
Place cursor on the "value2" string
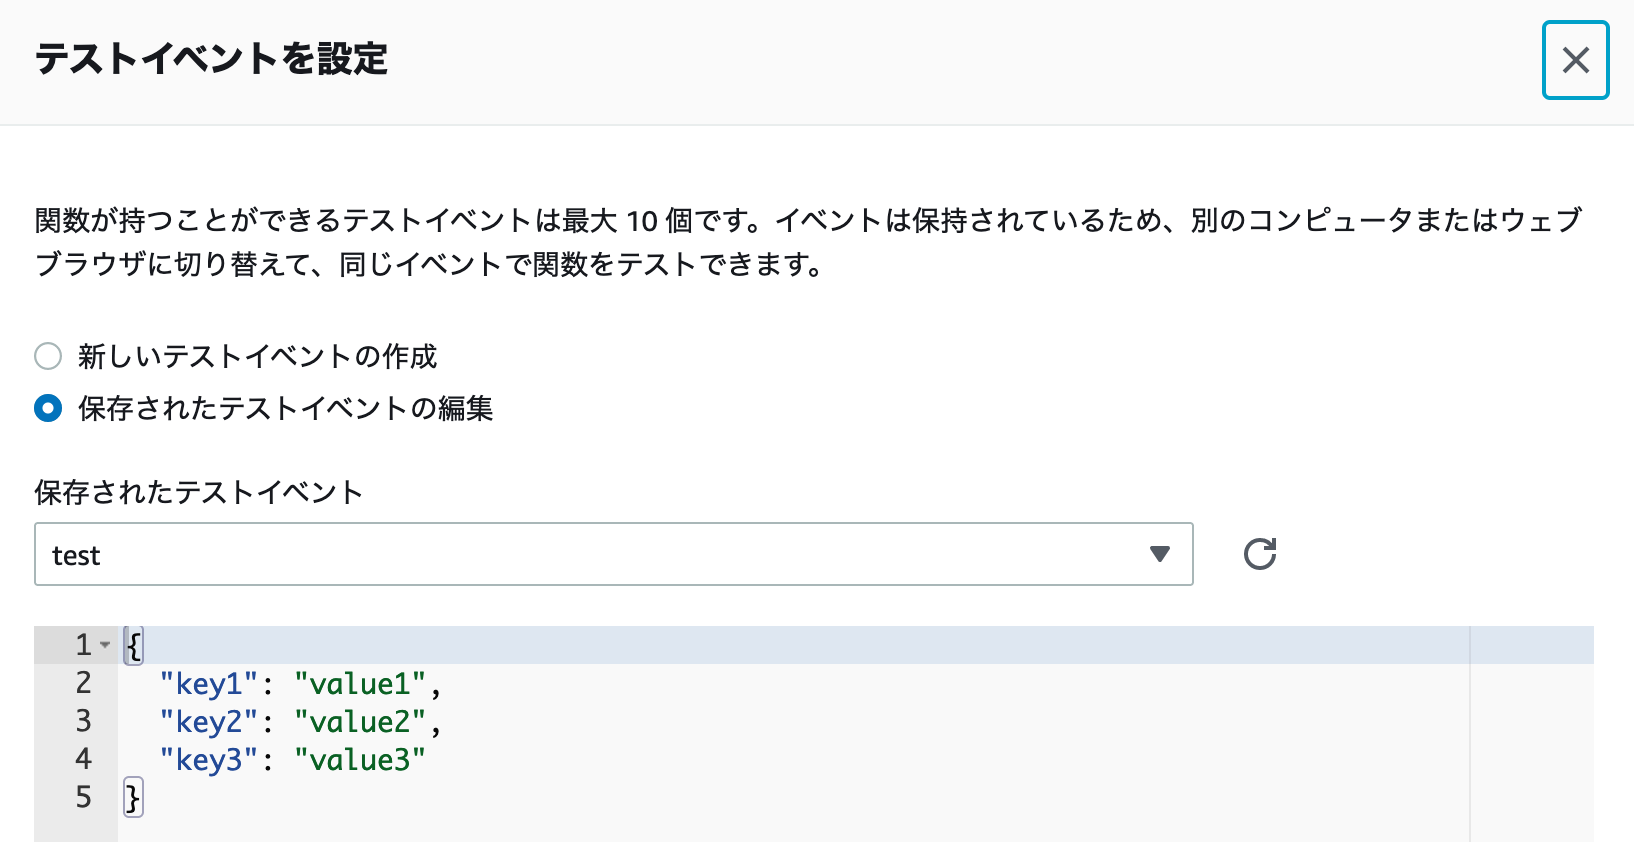tap(360, 722)
